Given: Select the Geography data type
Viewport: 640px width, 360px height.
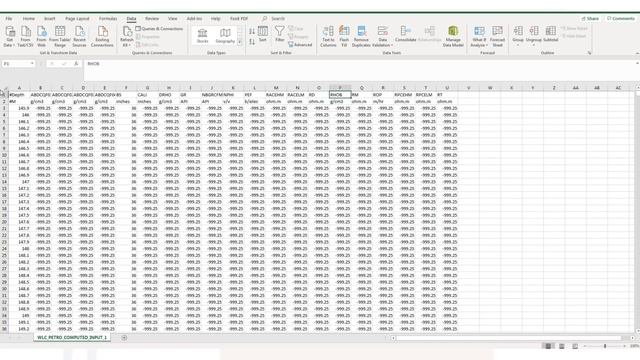Looking at the screenshot, I should pyautogui.click(x=225, y=36).
